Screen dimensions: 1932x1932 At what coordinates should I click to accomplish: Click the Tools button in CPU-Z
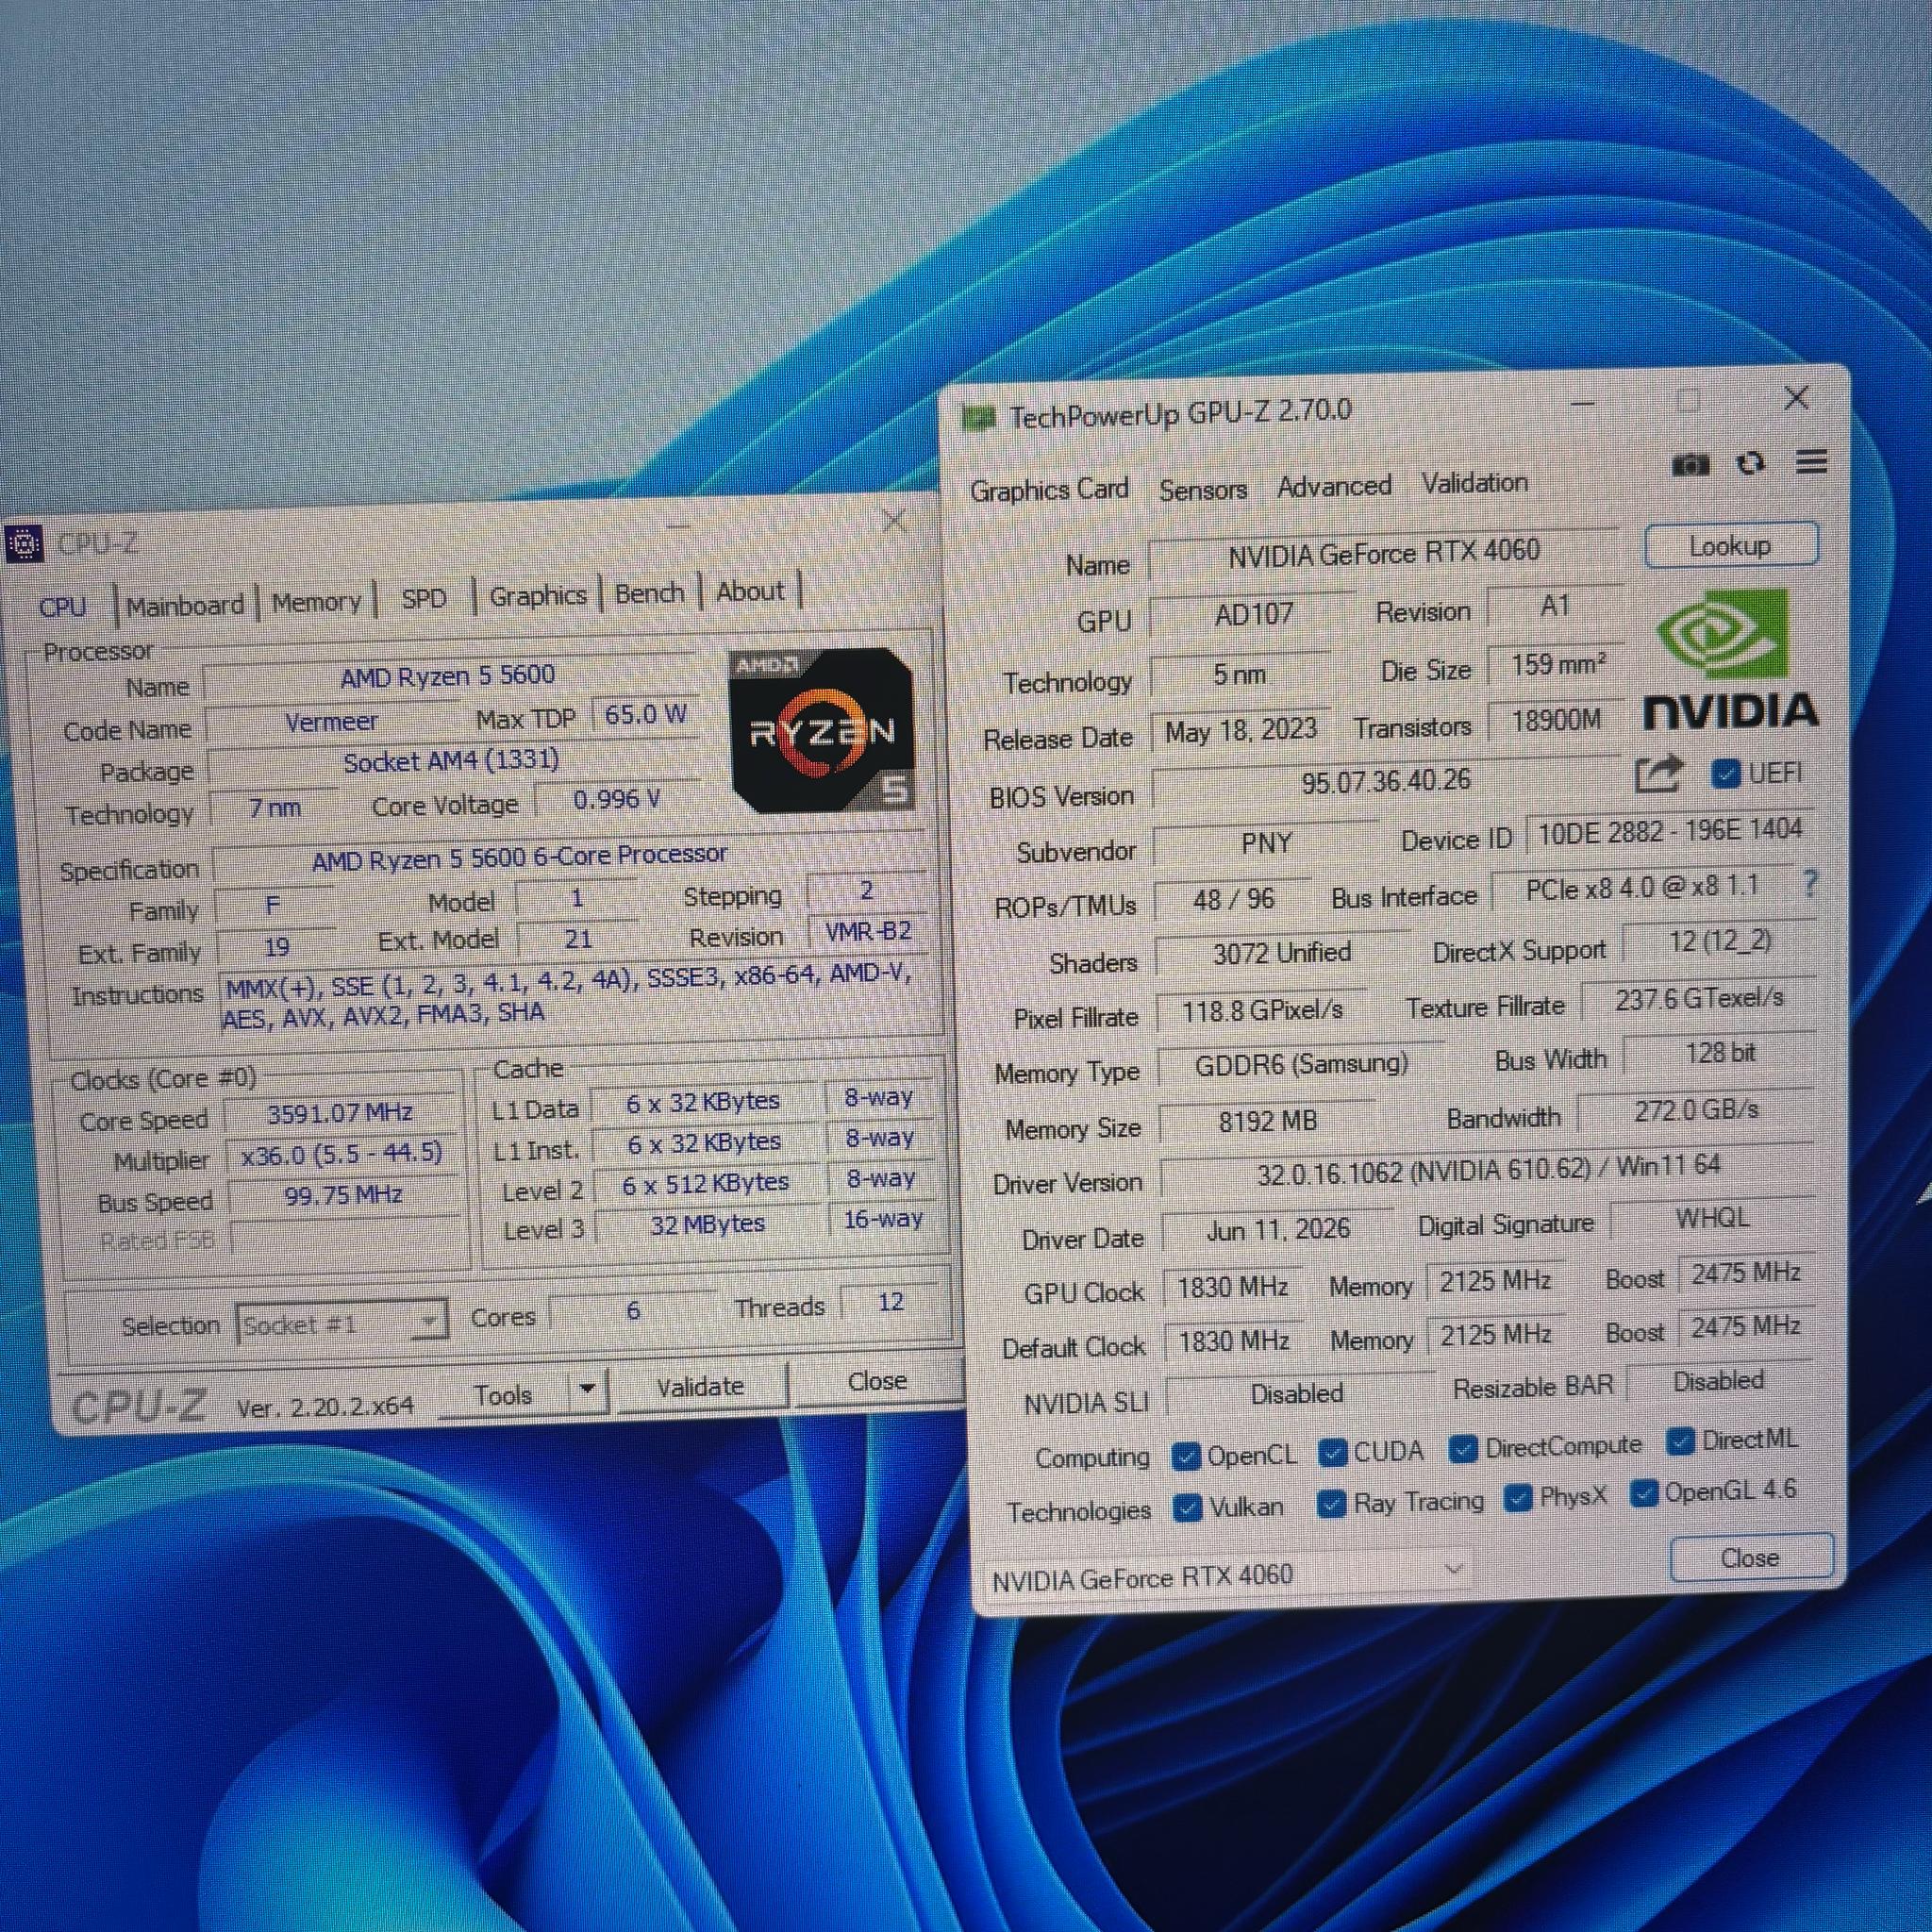pyautogui.click(x=503, y=1394)
